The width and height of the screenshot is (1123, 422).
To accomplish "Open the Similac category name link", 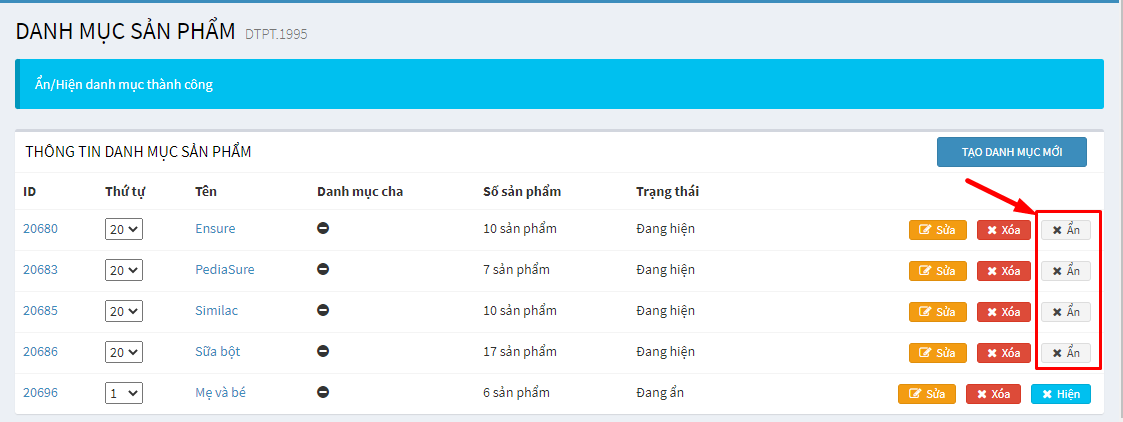I will pyautogui.click(x=216, y=311).
